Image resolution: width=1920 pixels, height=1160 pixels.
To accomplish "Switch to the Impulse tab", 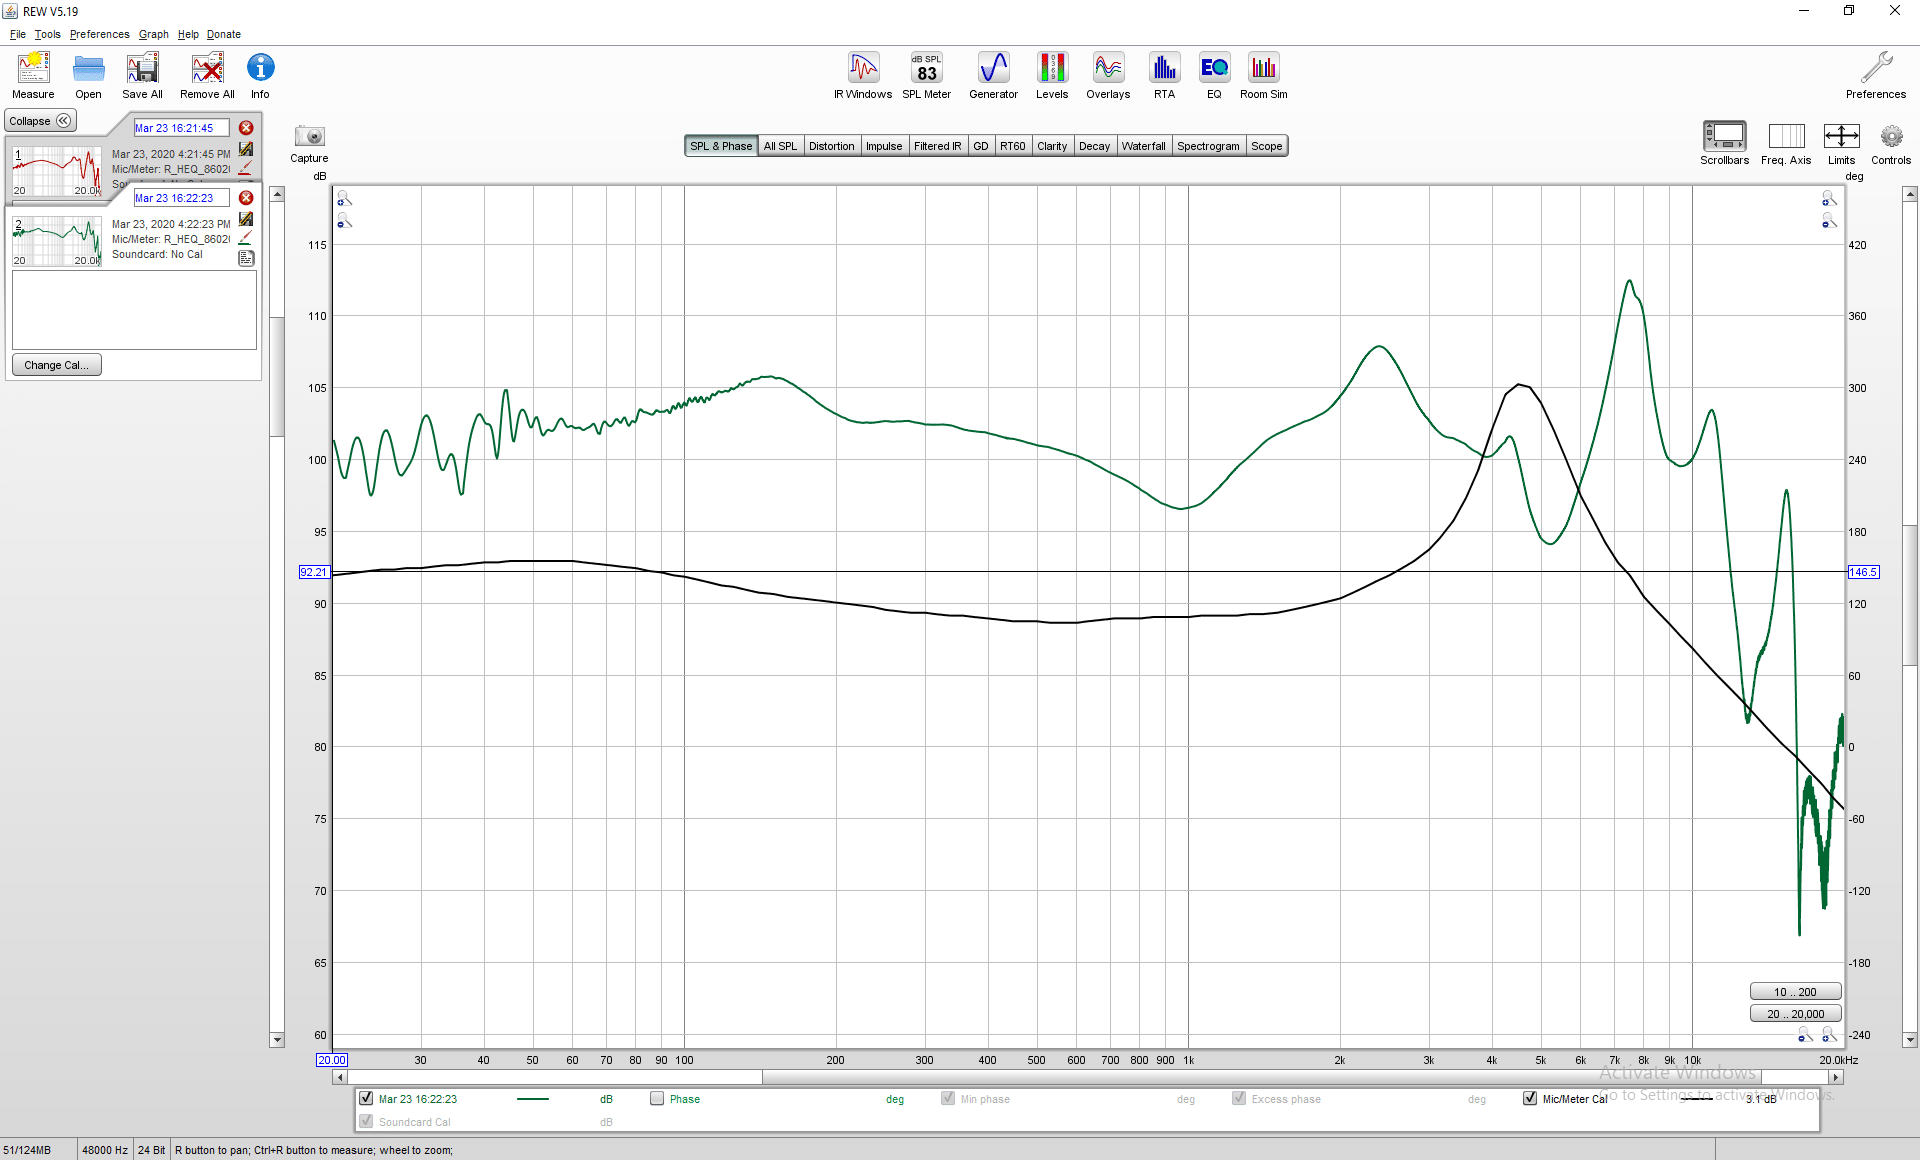I will 884,146.
